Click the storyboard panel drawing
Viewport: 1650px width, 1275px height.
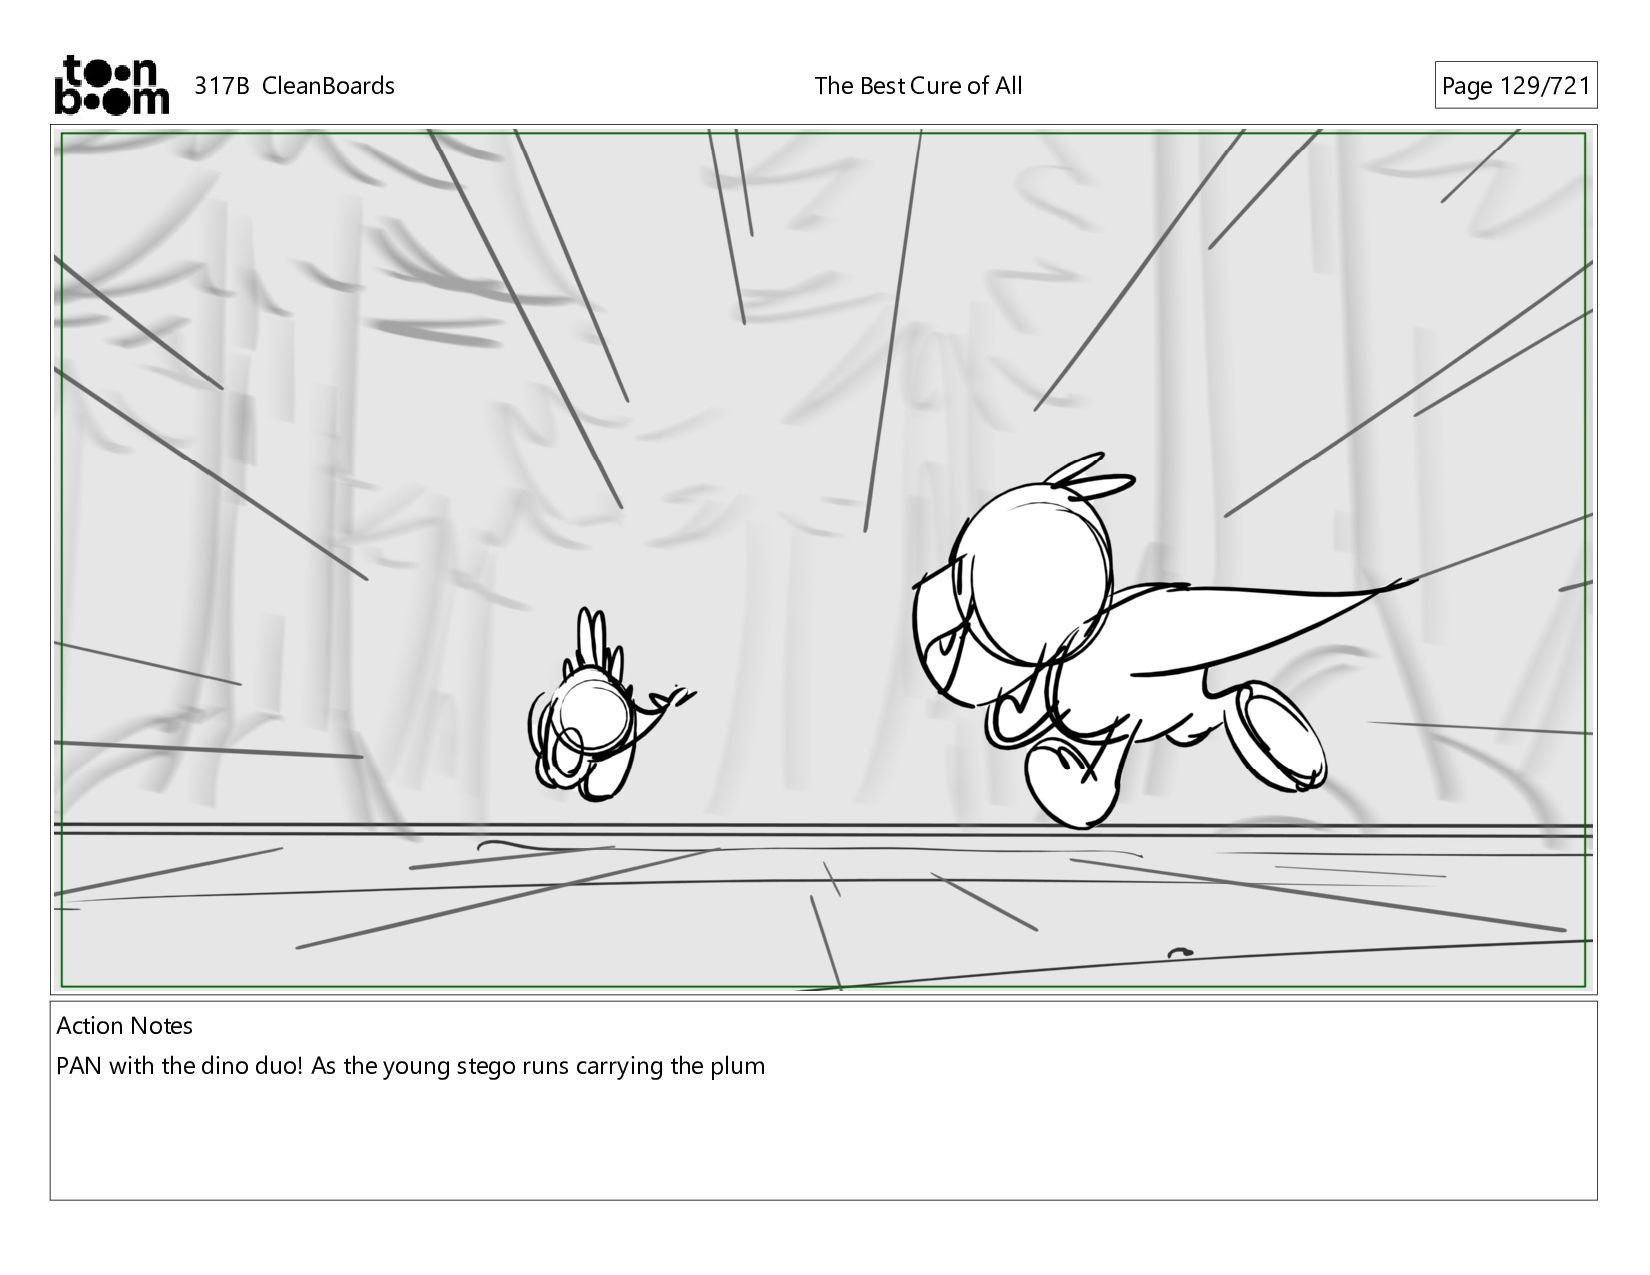point(823,559)
